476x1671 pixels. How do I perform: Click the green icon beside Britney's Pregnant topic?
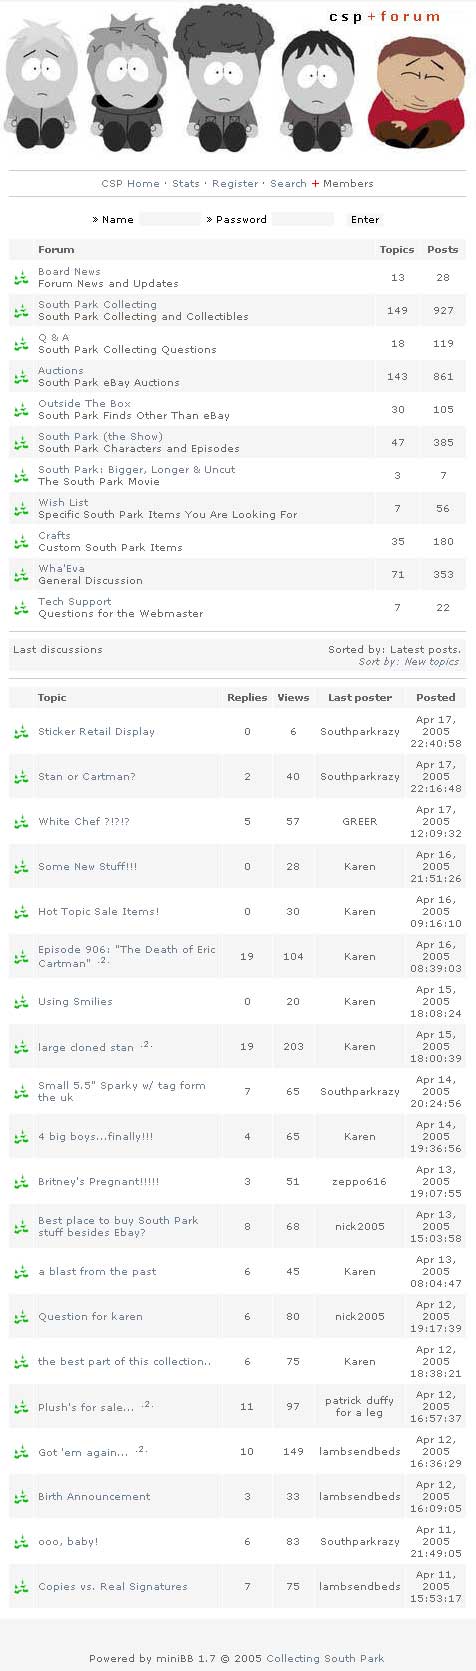point(21,1182)
